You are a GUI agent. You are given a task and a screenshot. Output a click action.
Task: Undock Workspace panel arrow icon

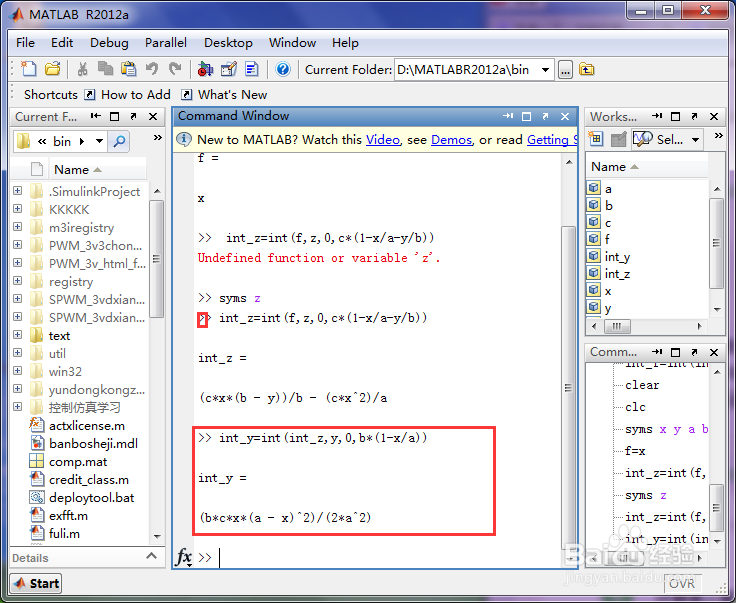(x=695, y=116)
